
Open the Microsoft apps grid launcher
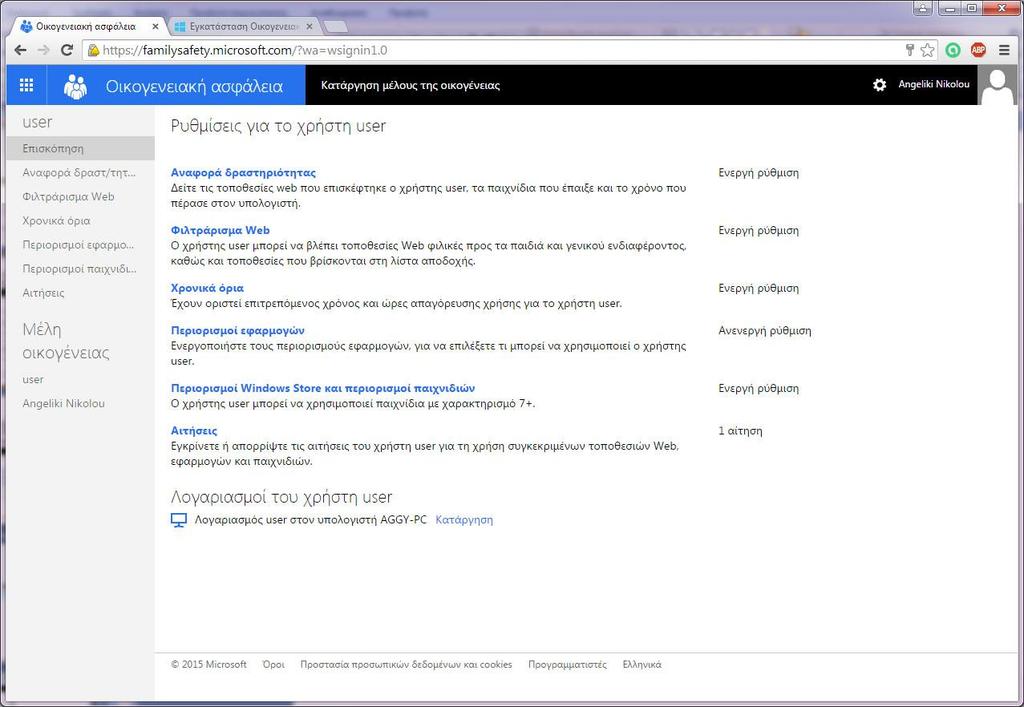click(26, 85)
